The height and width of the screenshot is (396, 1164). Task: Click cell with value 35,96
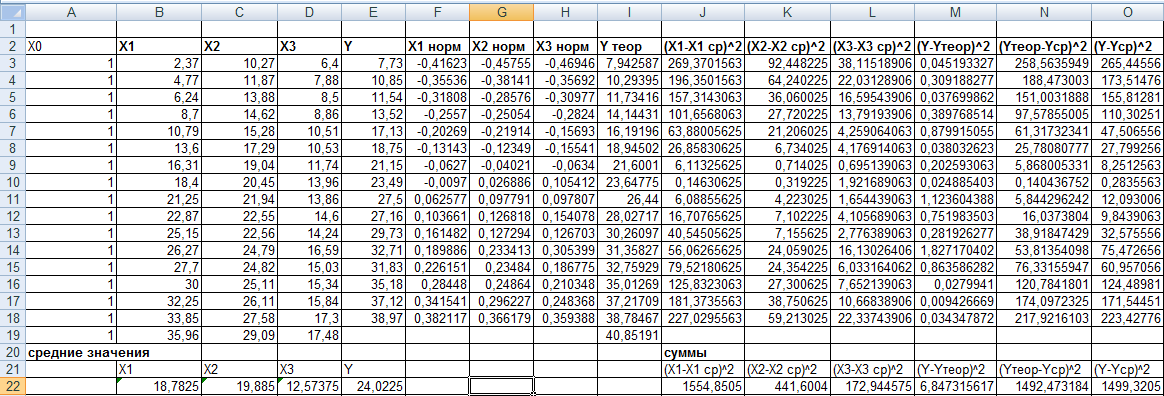pos(159,335)
